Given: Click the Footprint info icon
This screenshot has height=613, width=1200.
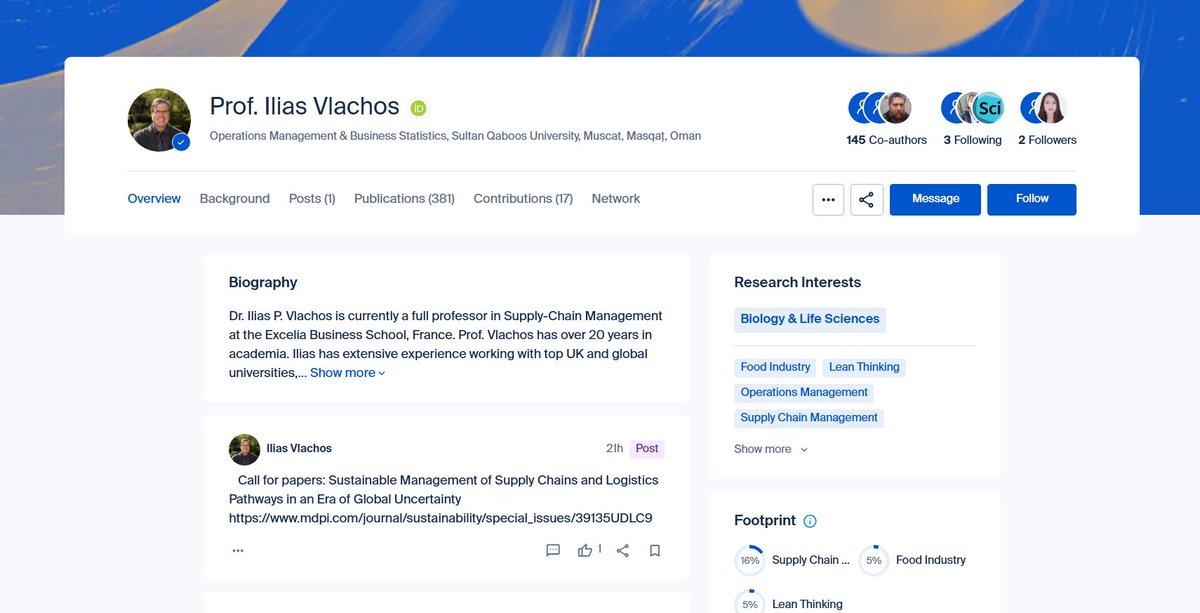Looking at the screenshot, I should [810, 521].
